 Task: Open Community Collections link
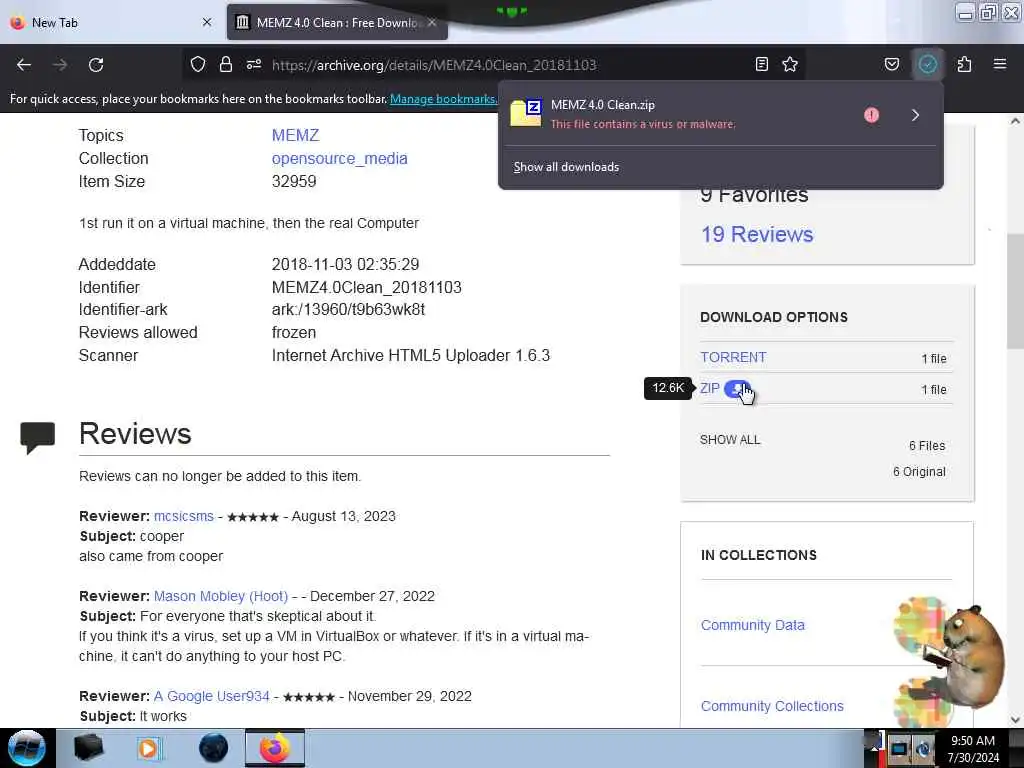coord(772,706)
